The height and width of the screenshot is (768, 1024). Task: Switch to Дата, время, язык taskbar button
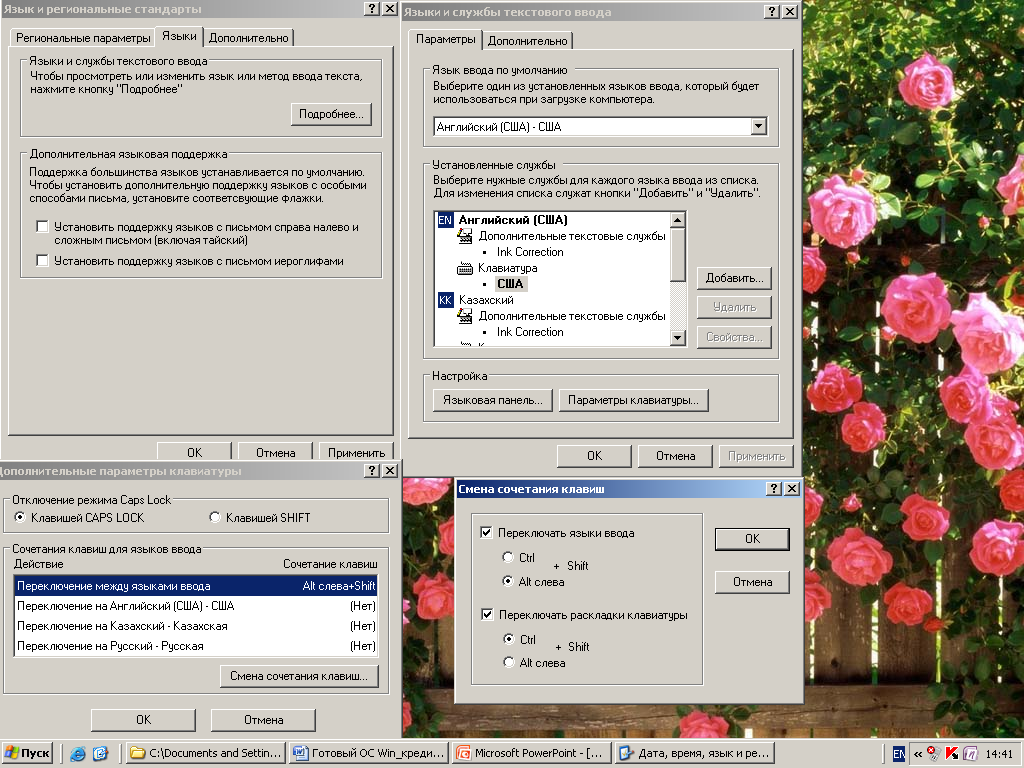coord(695,753)
